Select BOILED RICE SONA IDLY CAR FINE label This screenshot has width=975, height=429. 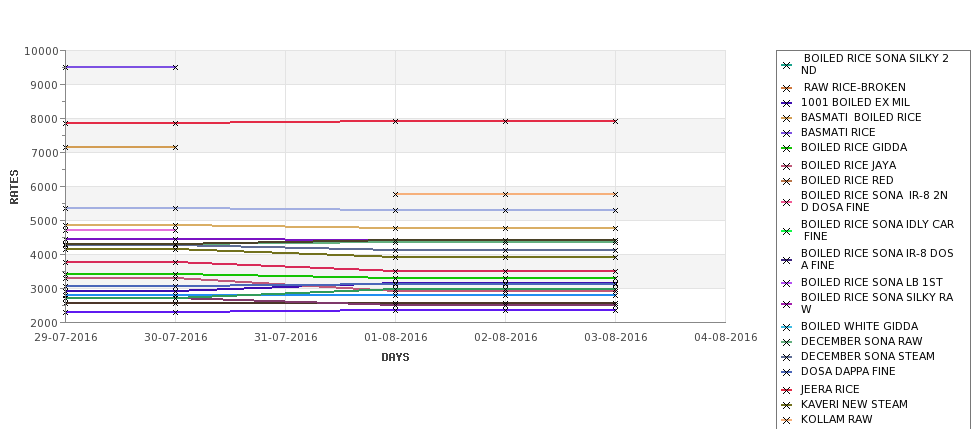tap(877, 230)
